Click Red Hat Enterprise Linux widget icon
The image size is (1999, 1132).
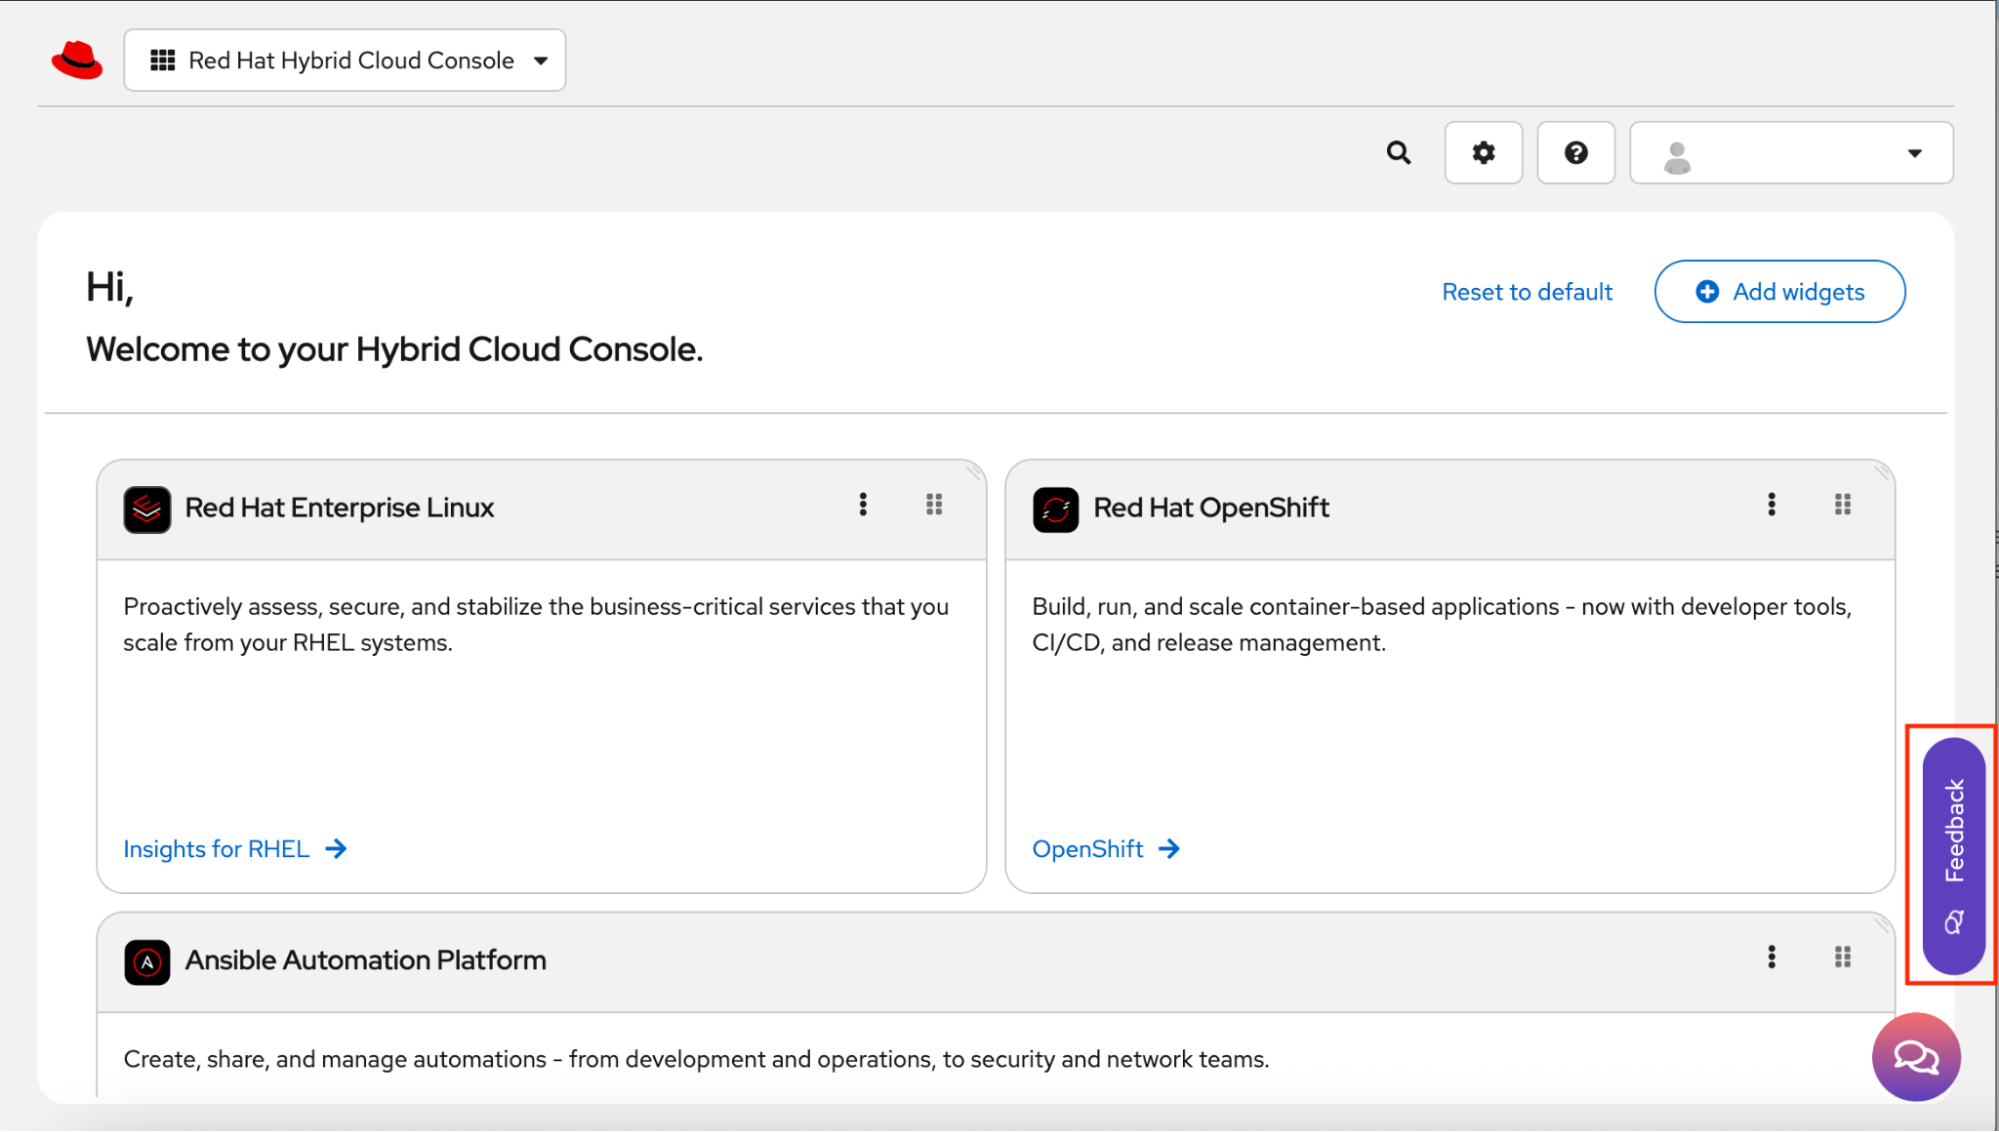(x=147, y=509)
